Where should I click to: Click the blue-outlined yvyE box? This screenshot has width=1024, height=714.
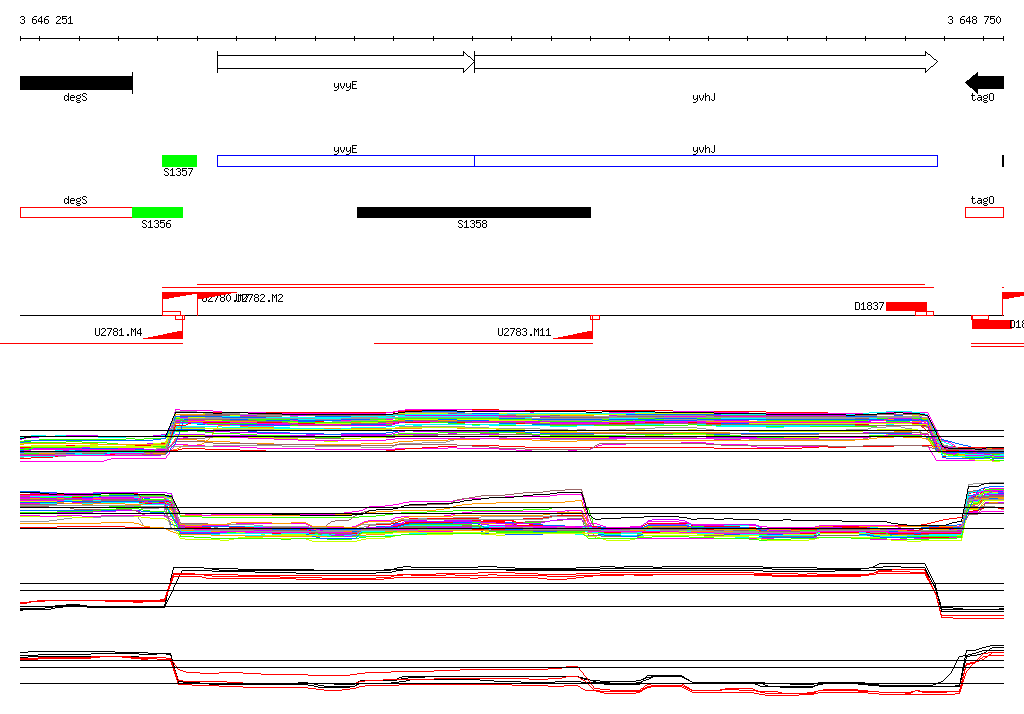tap(345, 161)
